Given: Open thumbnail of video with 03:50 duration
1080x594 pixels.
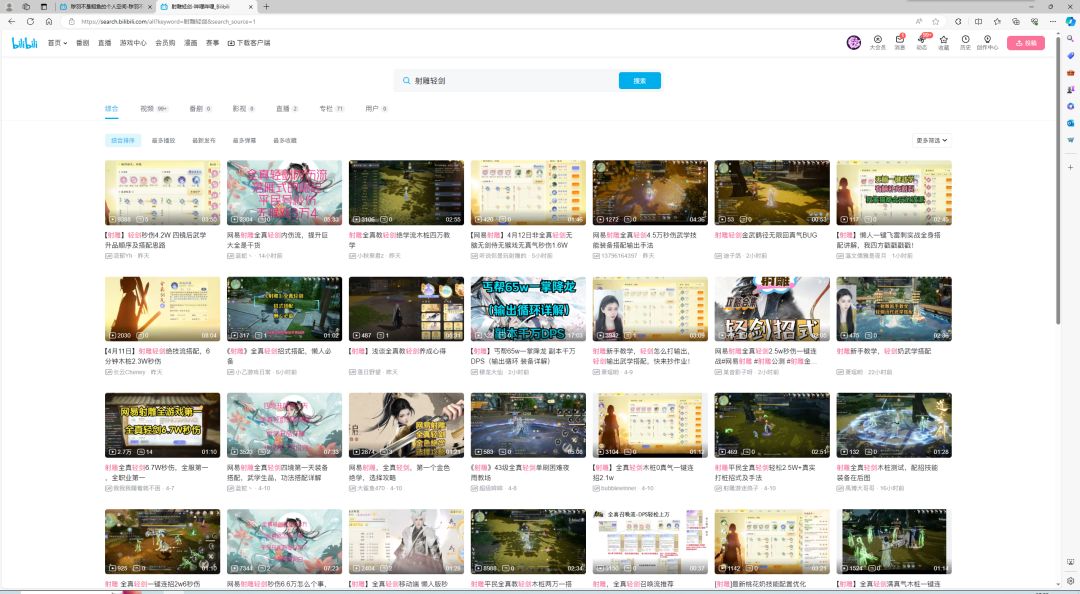Looking at the screenshot, I should 163,192.
